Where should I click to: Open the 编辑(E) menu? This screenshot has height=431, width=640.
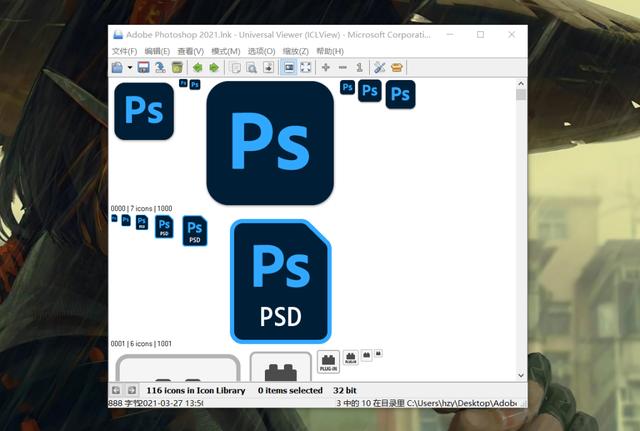(x=157, y=51)
